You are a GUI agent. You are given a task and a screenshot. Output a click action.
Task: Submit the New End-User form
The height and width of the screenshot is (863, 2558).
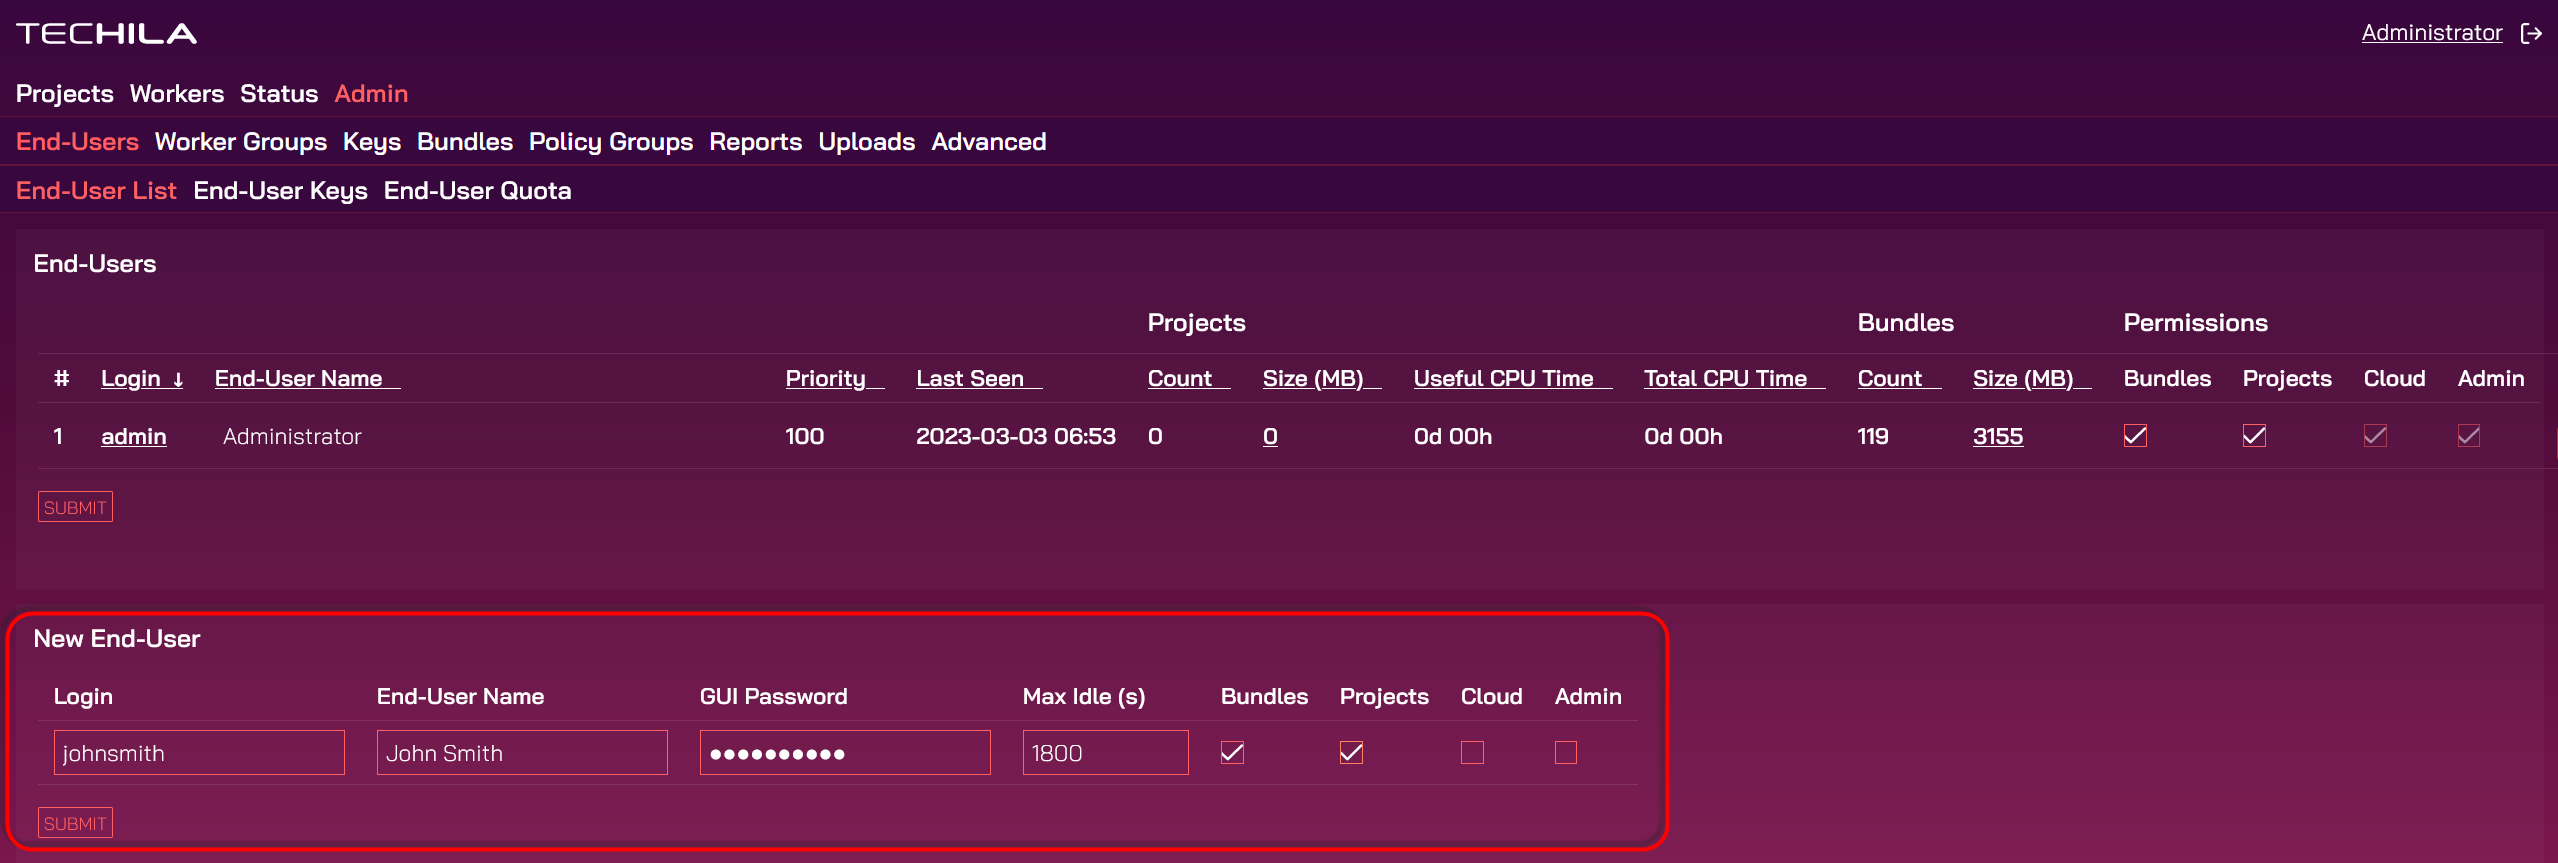pos(75,823)
